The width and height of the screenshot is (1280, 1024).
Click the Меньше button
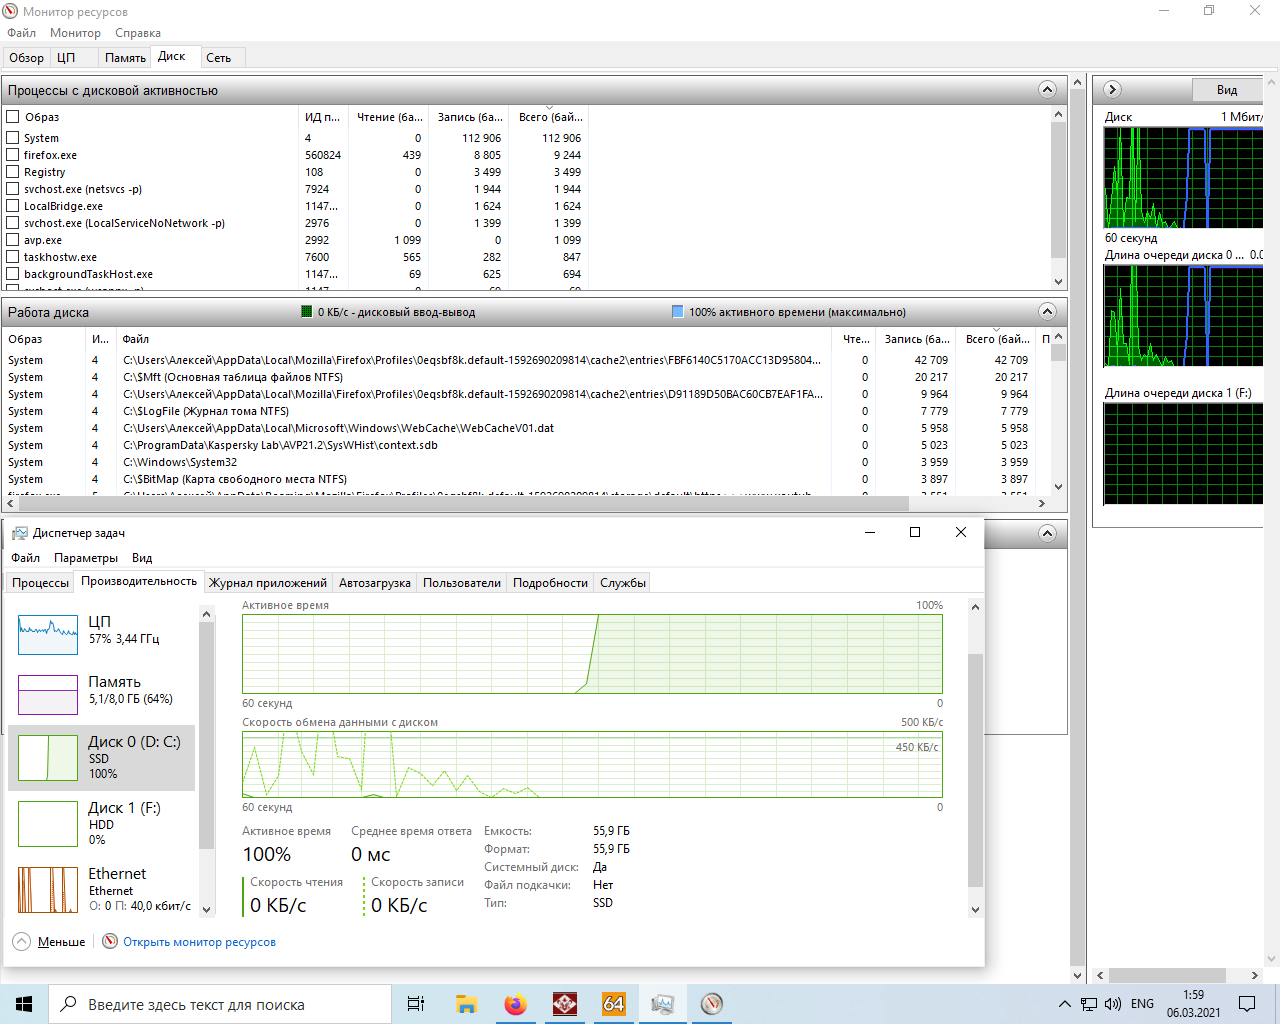pyautogui.click(x=61, y=942)
